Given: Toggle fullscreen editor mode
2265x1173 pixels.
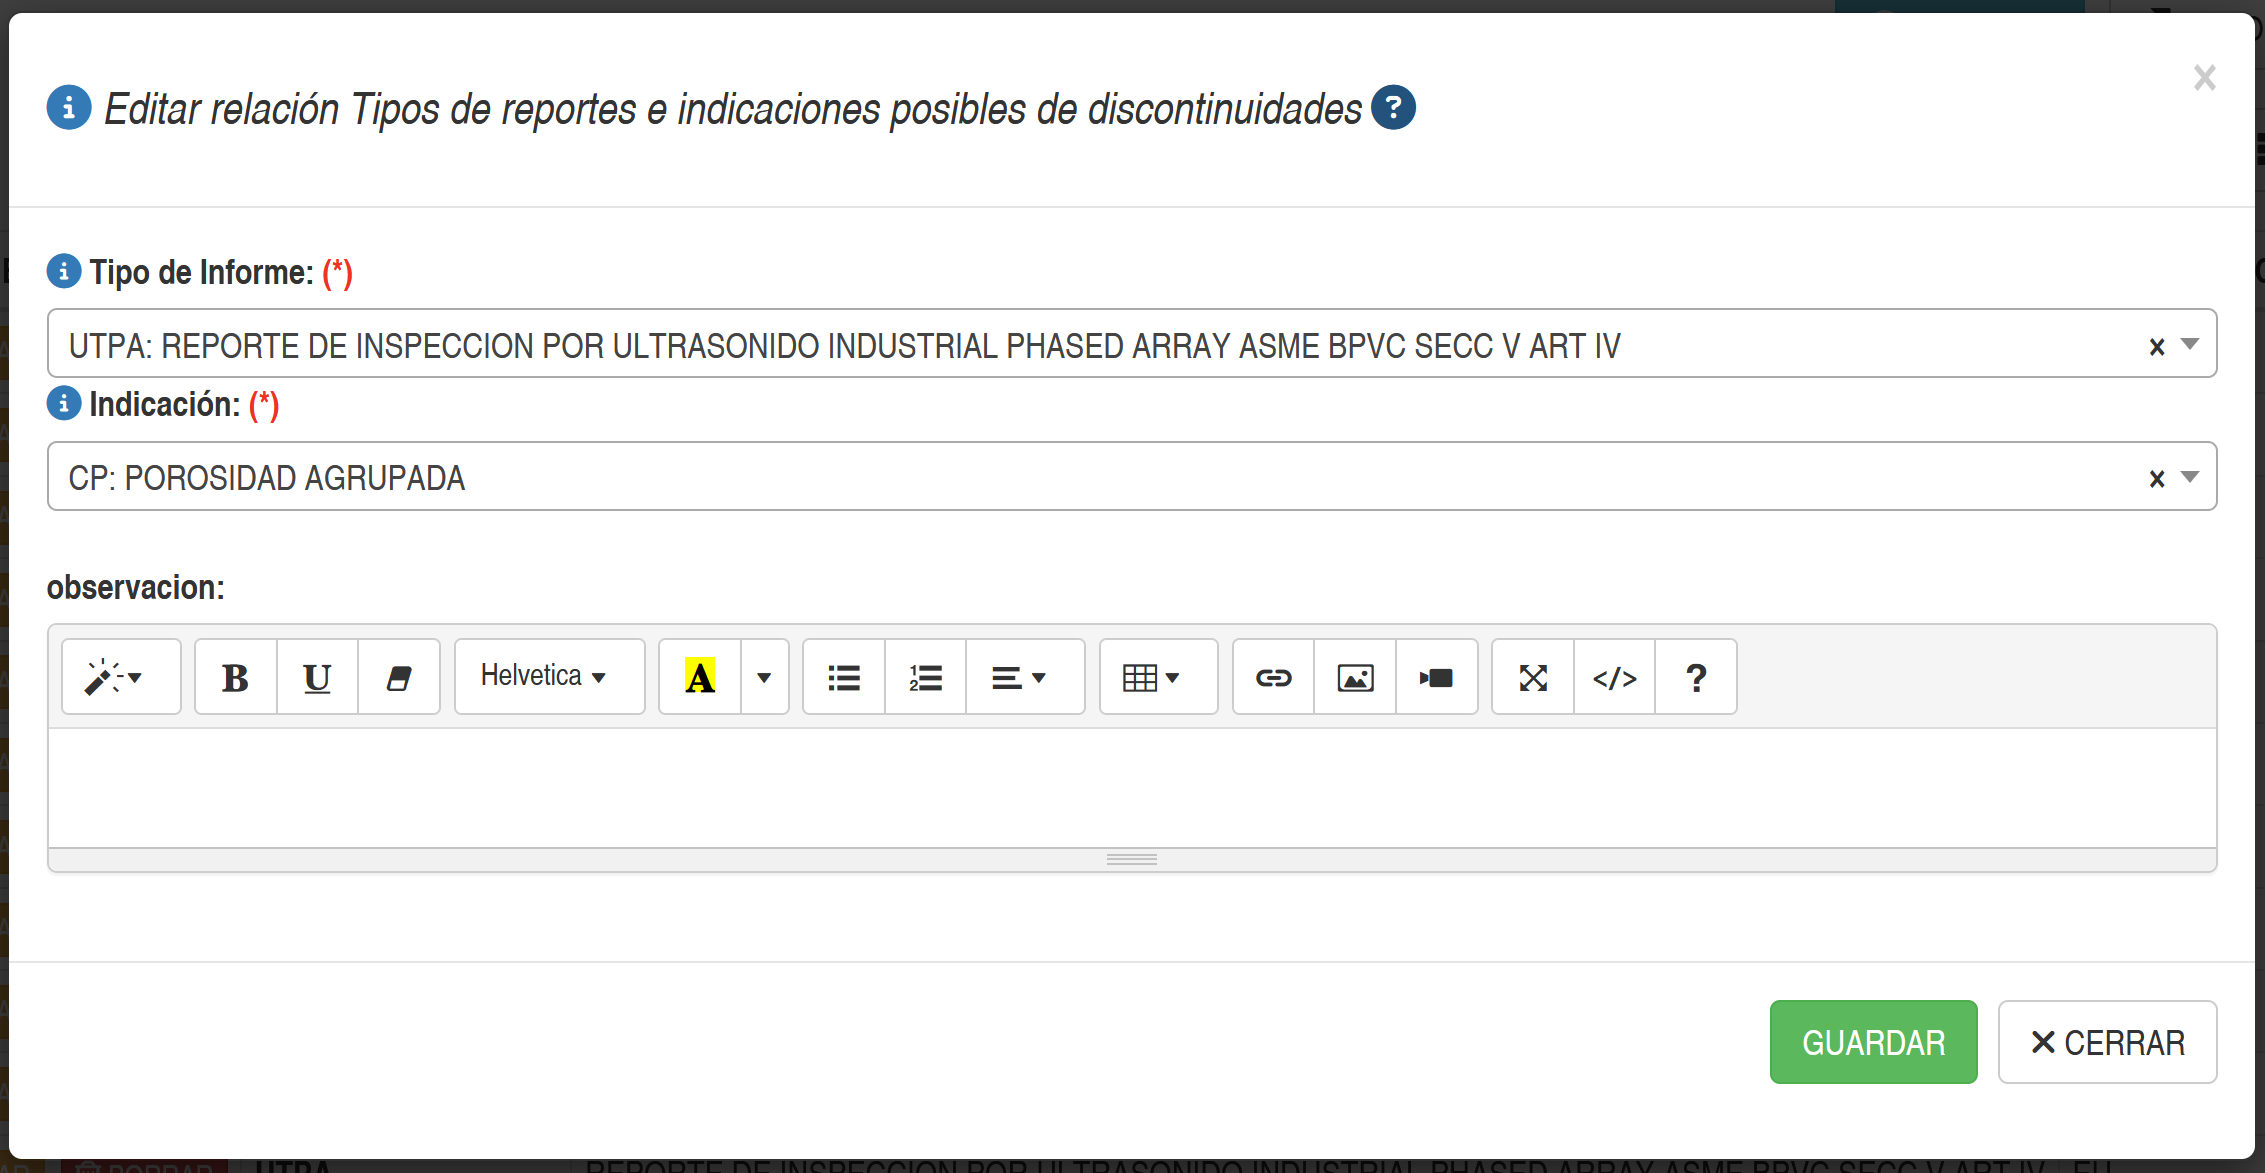Looking at the screenshot, I should click(1533, 678).
